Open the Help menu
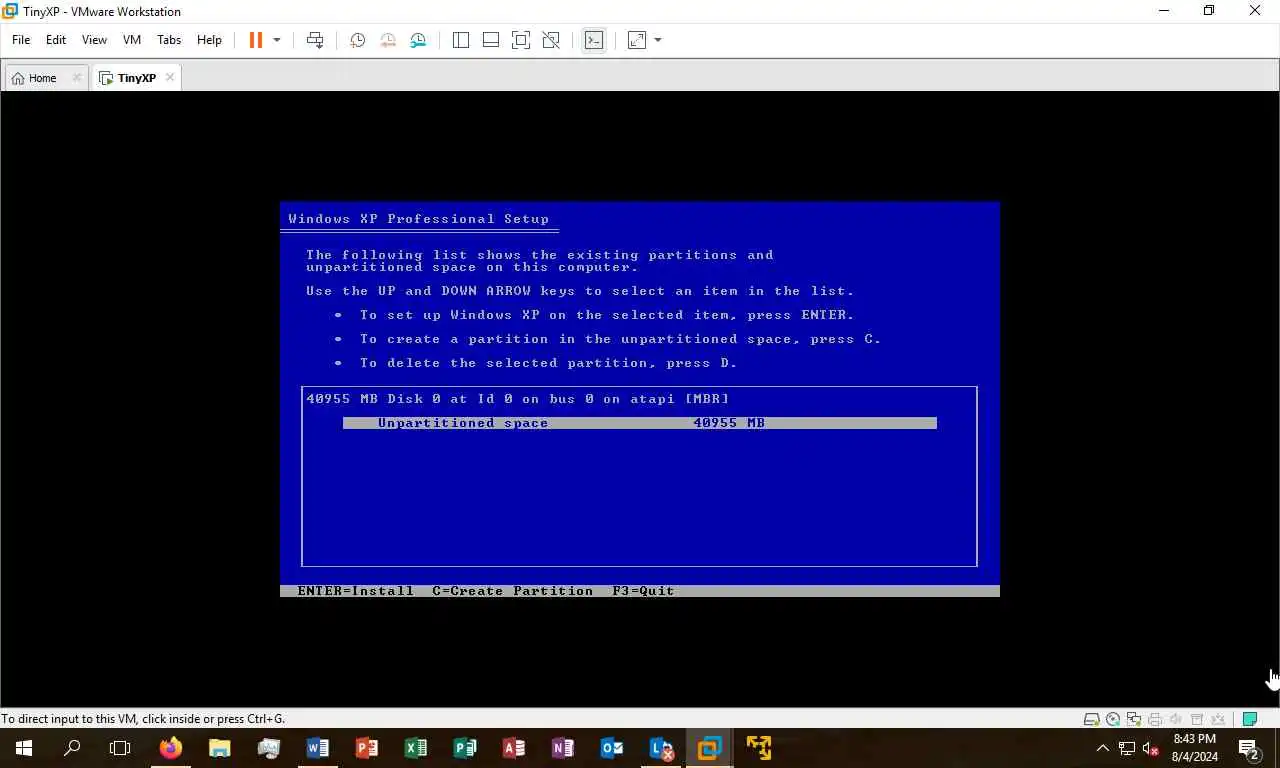The width and height of the screenshot is (1280, 768). click(209, 40)
